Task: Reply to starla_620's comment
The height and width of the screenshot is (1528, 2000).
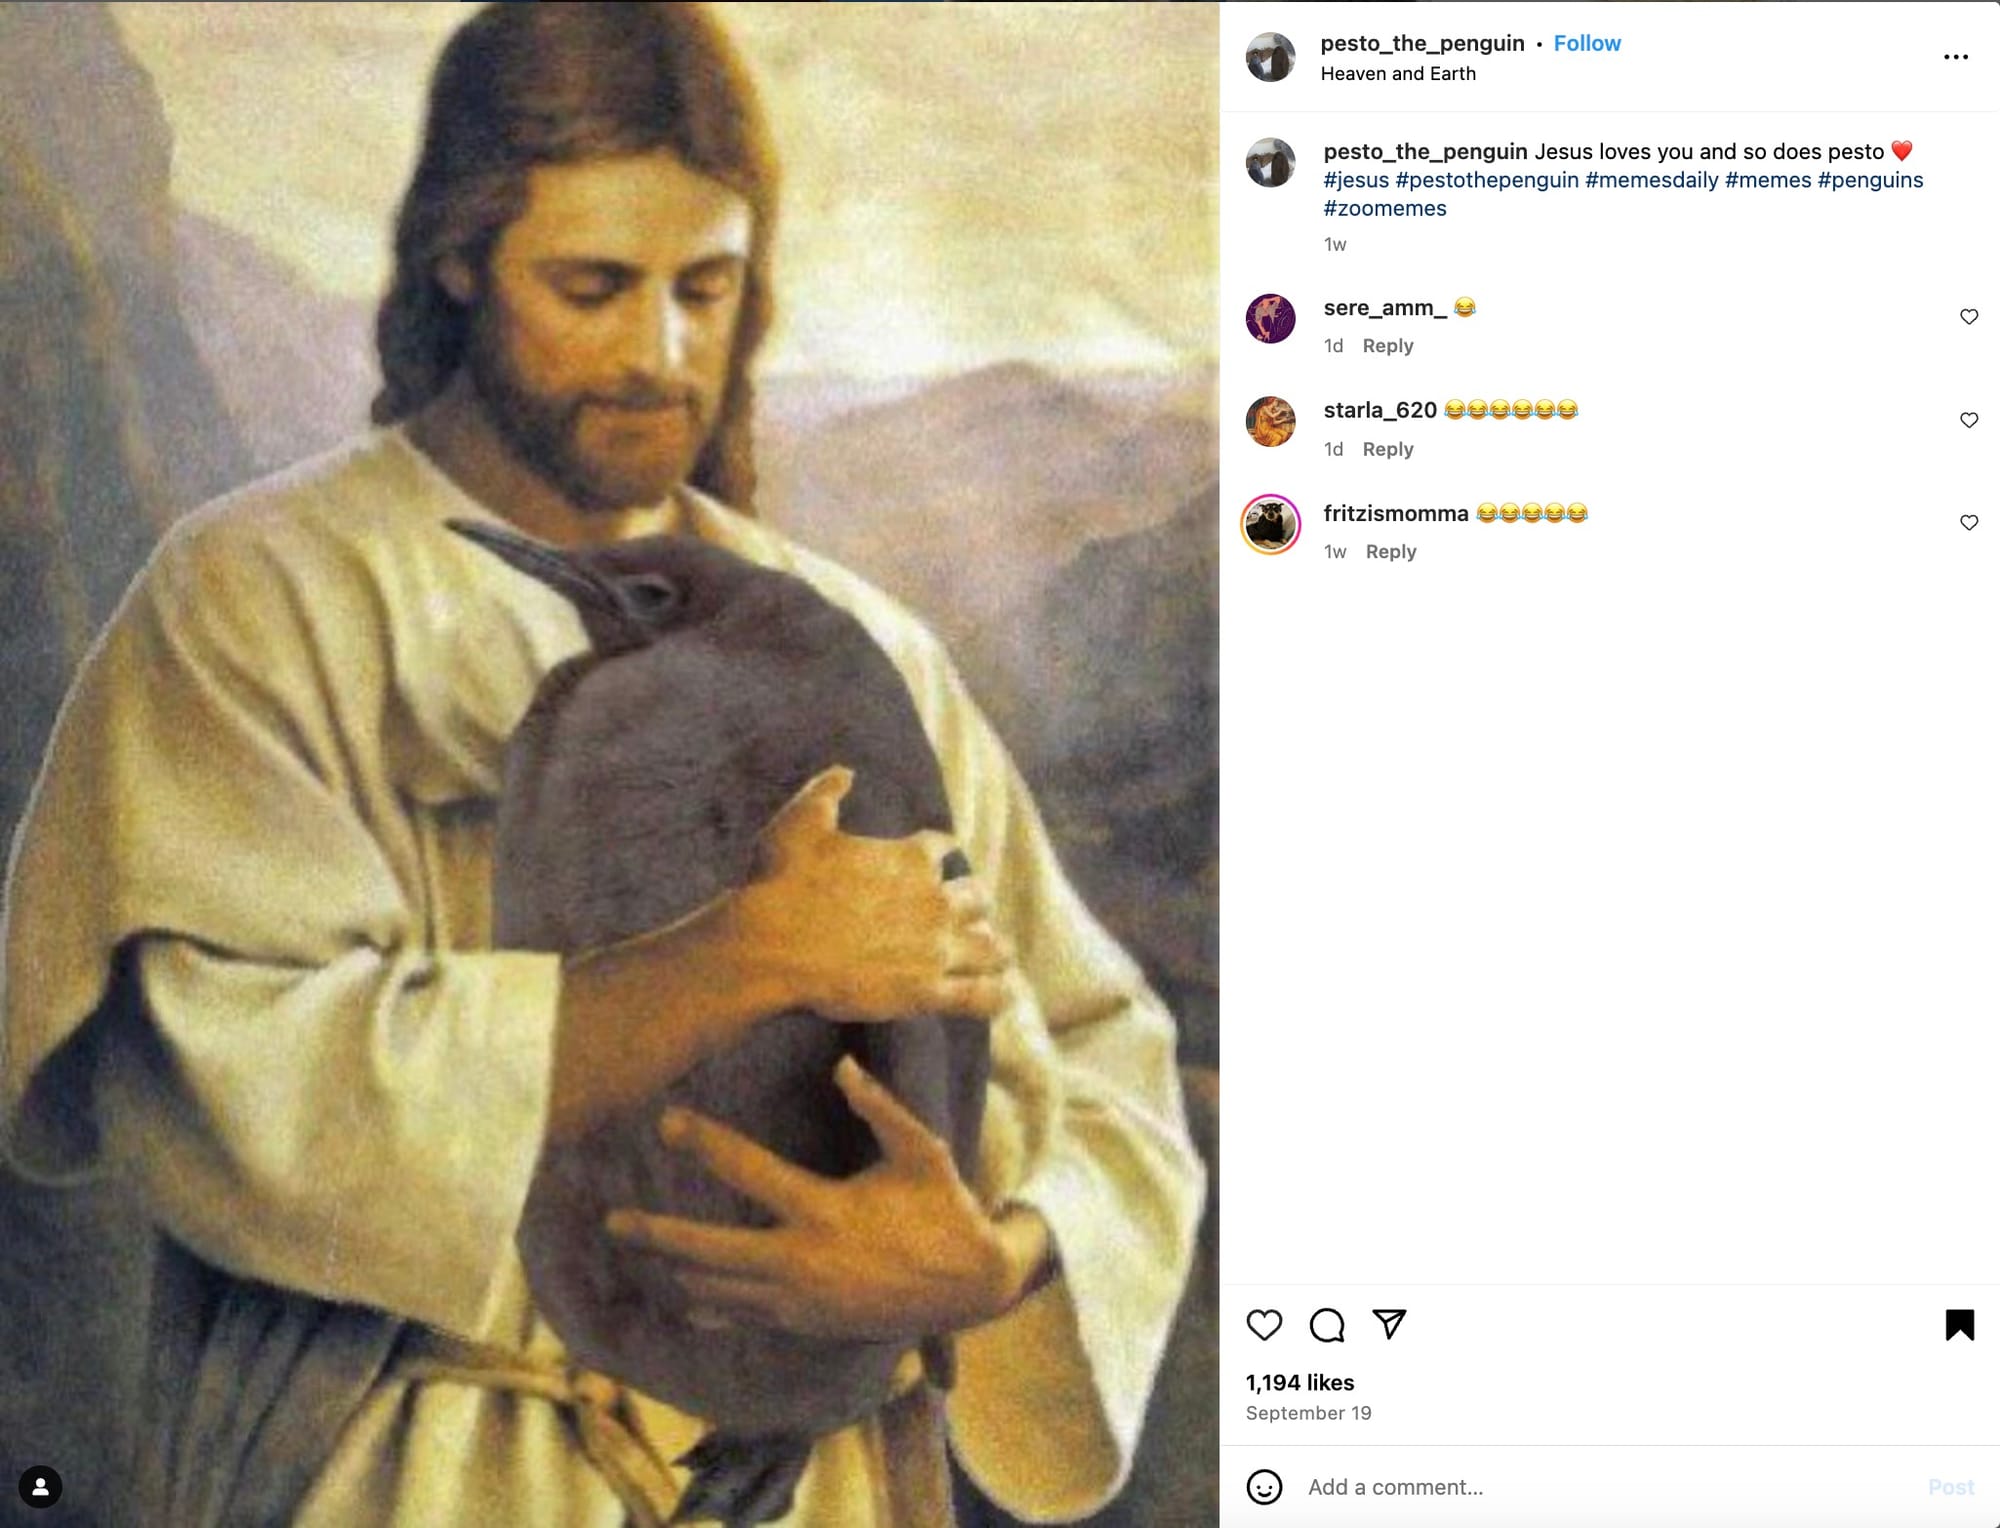Action: tap(1387, 449)
